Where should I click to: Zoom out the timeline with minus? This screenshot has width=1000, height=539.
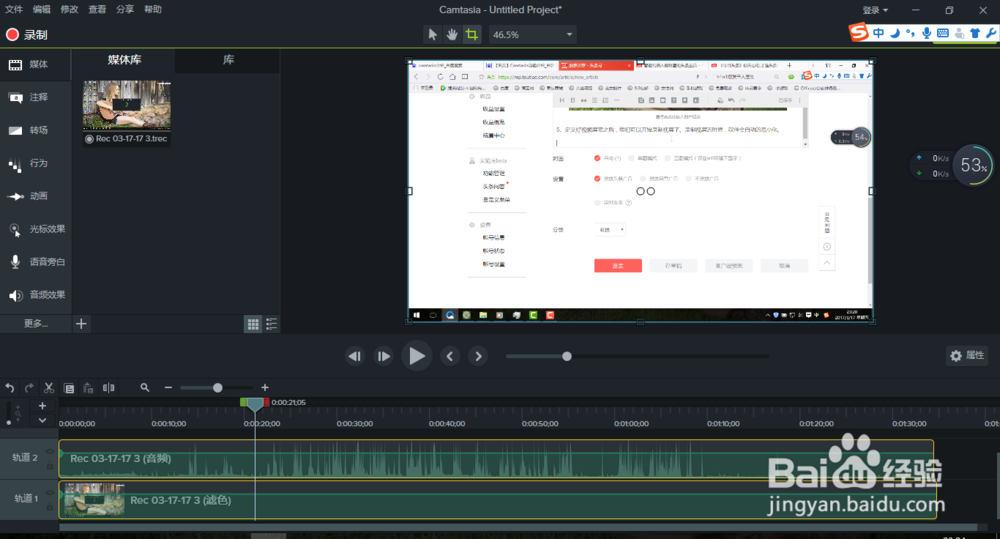[168, 388]
